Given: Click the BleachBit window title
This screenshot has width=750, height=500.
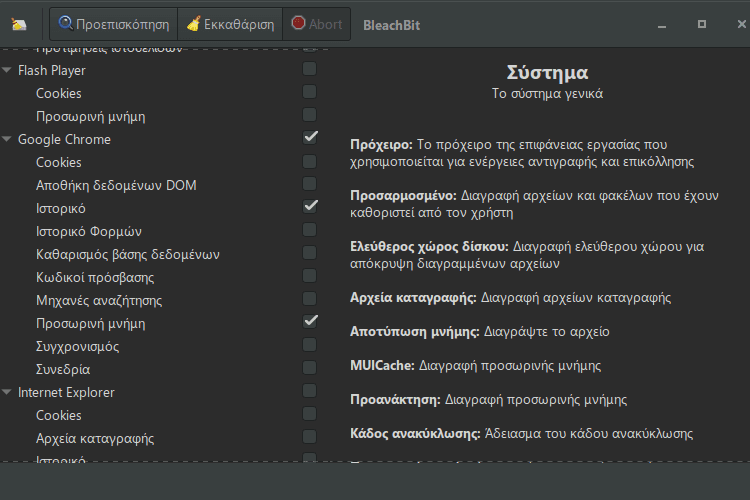Looking at the screenshot, I should [391, 25].
